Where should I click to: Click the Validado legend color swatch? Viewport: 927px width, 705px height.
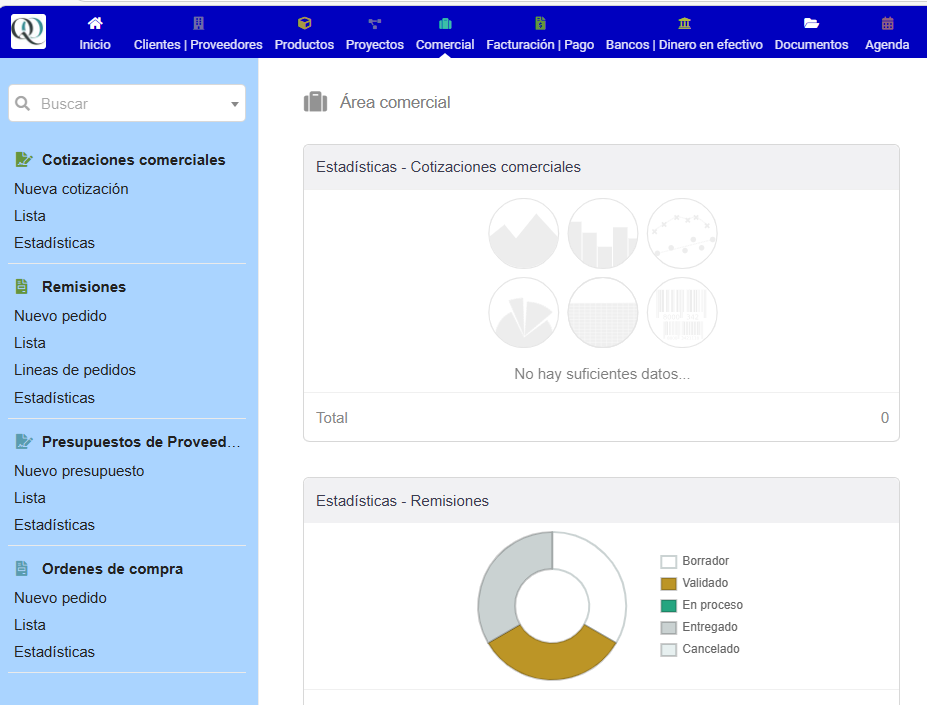coord(669,583)
